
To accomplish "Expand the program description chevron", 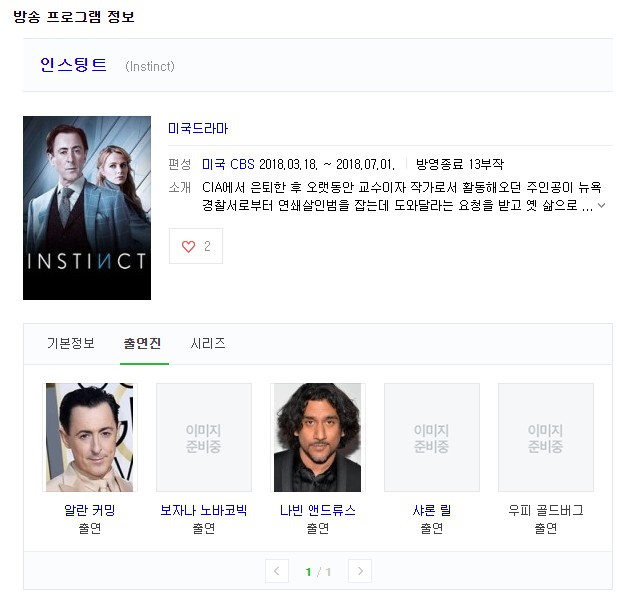I will click(x=602, y=207).
